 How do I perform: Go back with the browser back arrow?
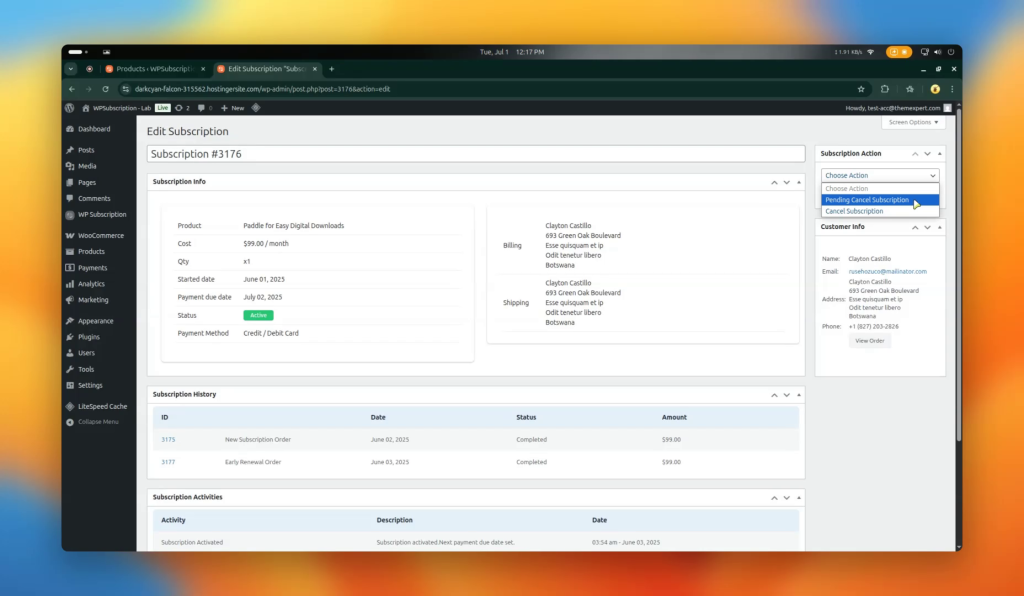(72, 89)
